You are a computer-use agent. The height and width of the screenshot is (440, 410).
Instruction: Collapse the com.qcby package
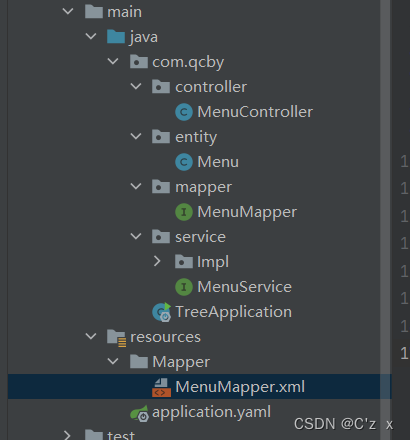(x=113, y=61)
